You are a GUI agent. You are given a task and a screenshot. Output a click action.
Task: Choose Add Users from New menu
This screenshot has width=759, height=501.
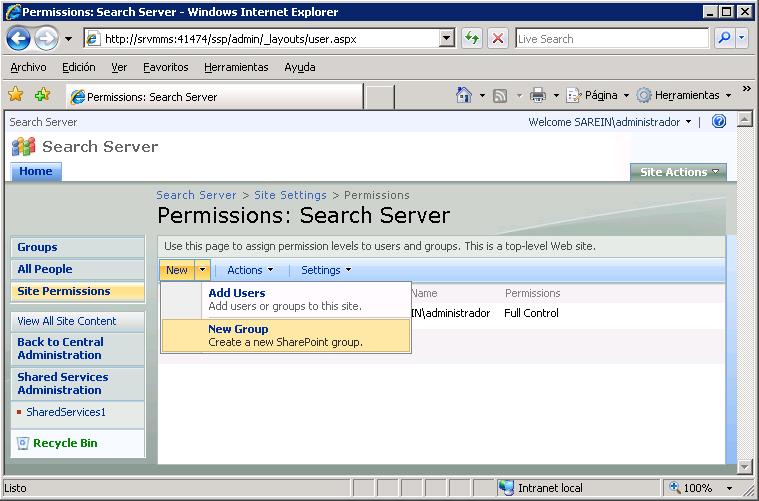[x=286, y=300]
